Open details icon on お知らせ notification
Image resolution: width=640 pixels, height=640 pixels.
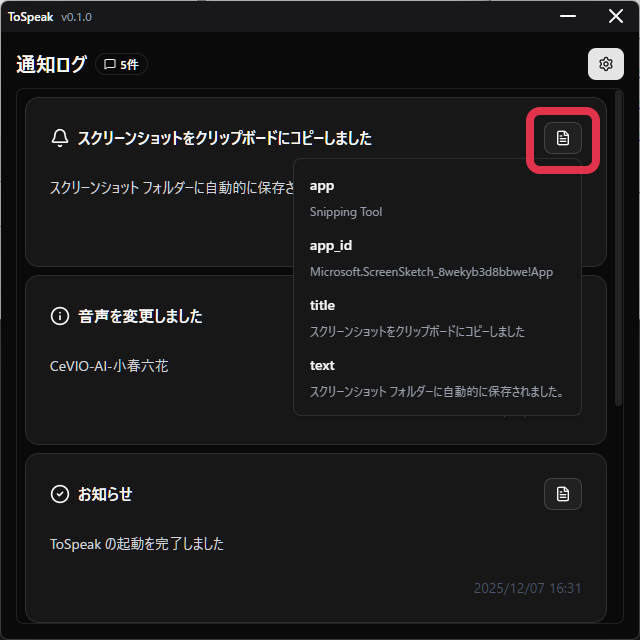(x=562, y=494)
